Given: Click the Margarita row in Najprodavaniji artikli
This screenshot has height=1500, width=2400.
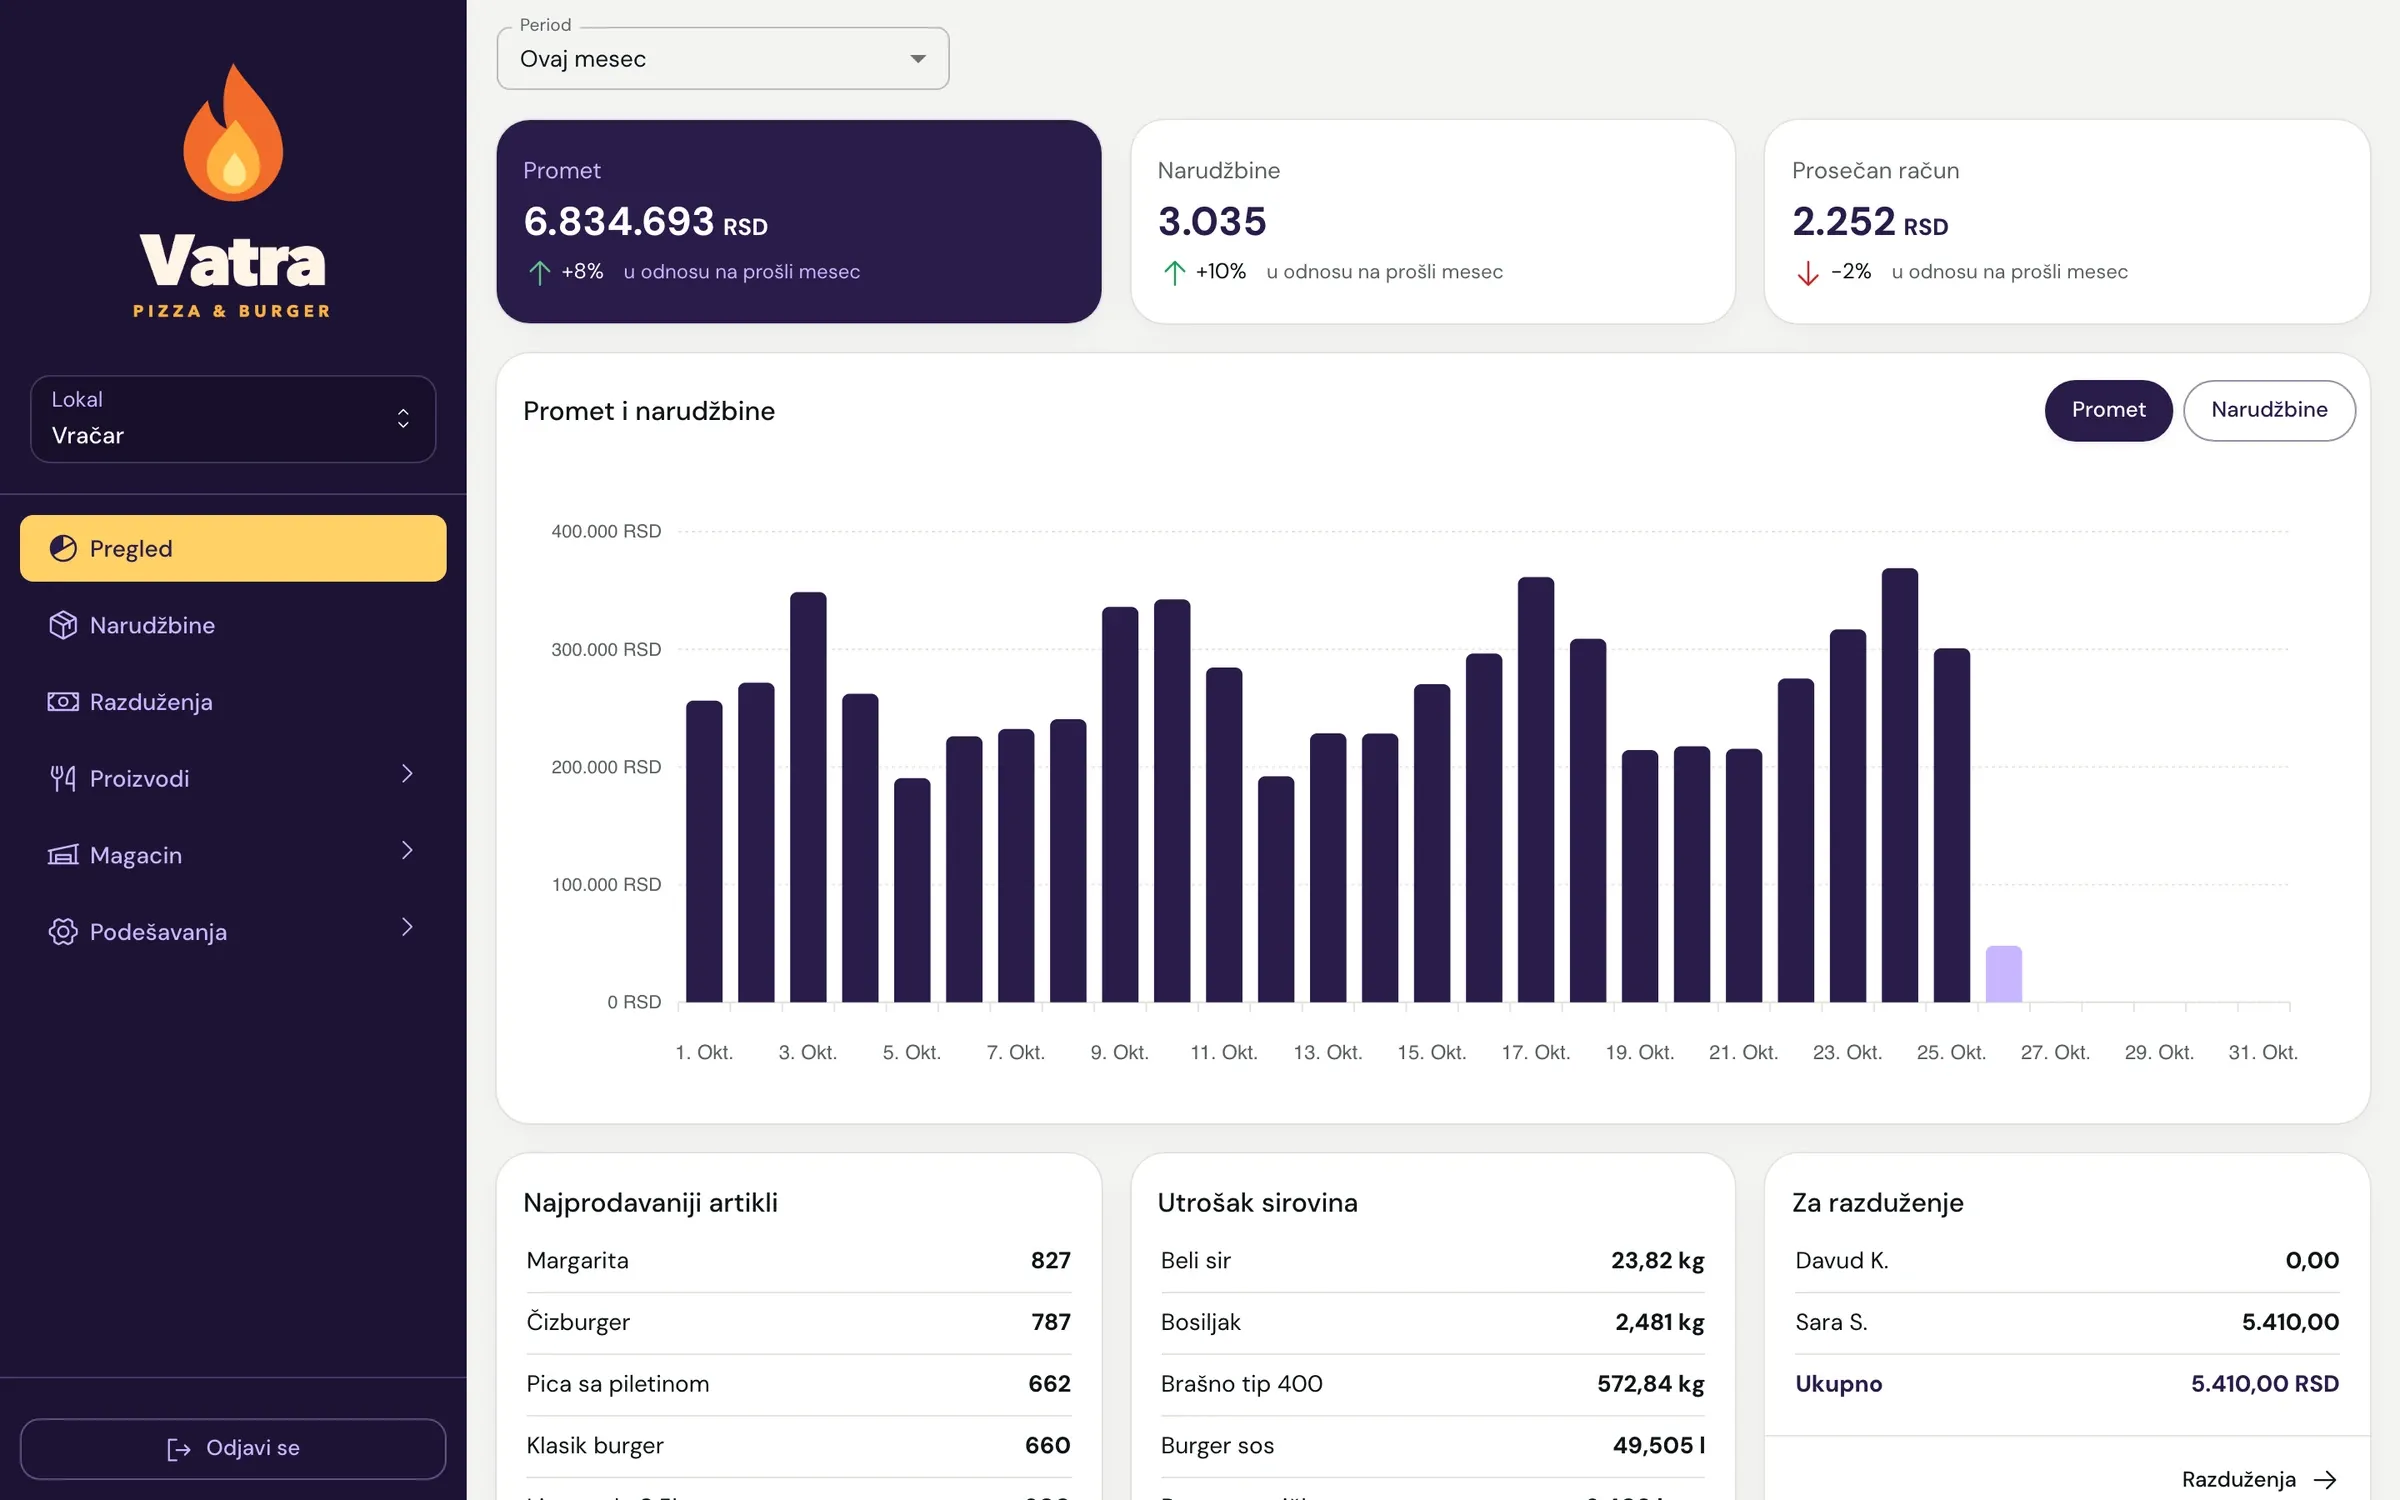Looking at the screenshot, I should 798,1261.
